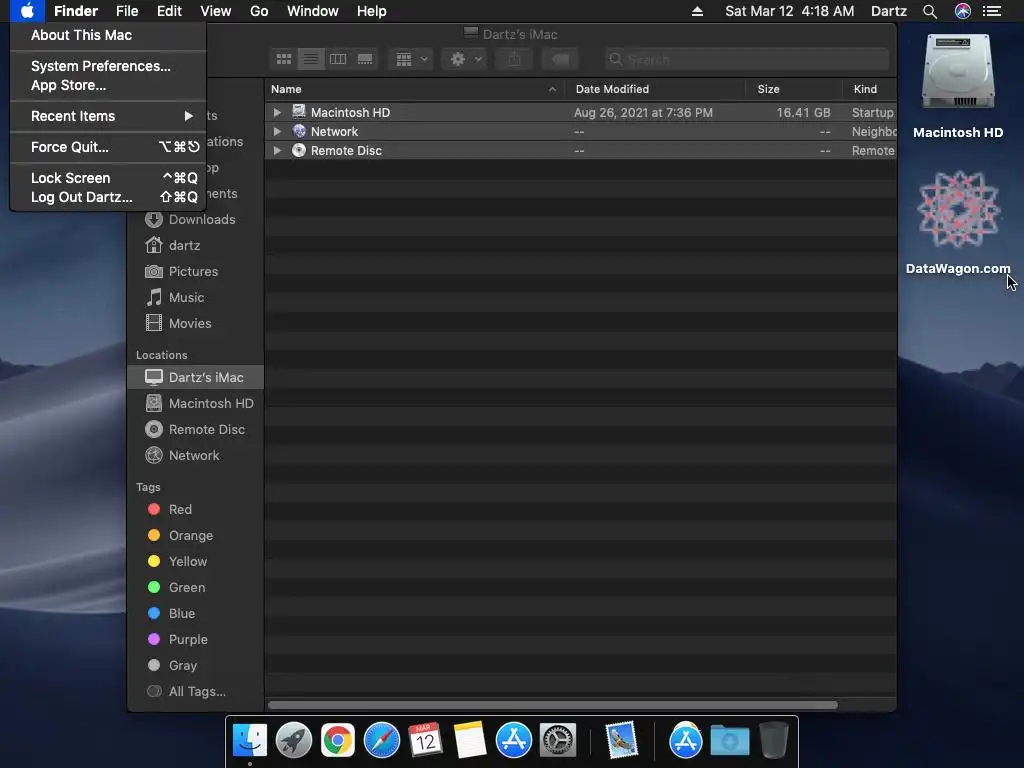Open Trash in the Dock

coord(773,741)
